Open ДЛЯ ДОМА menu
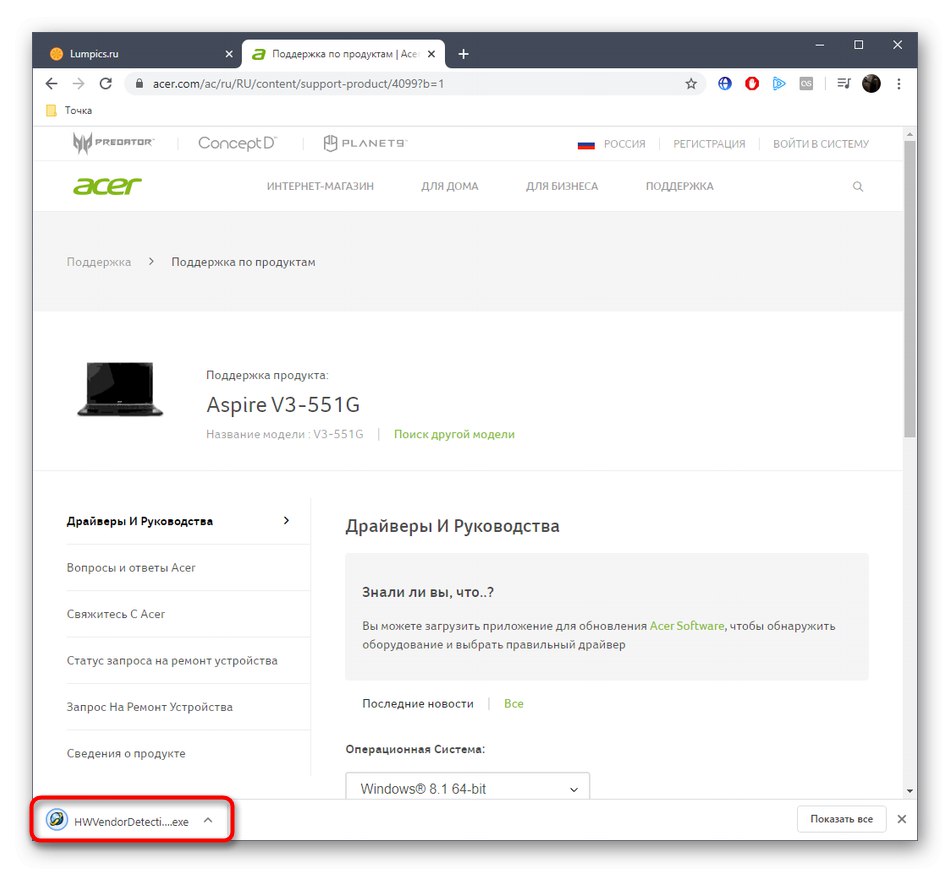 pyautogui.click(x=450, y=186)
